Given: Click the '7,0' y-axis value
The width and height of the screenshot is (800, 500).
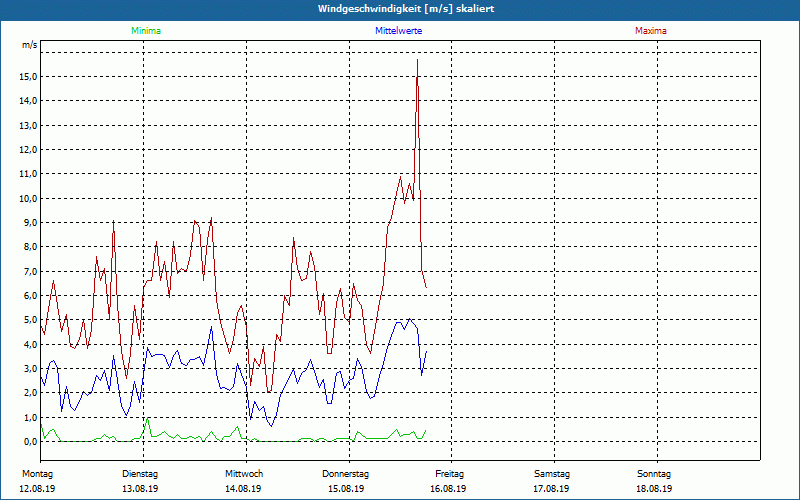Looking at the screenshot, I should (x=30, y=271).
